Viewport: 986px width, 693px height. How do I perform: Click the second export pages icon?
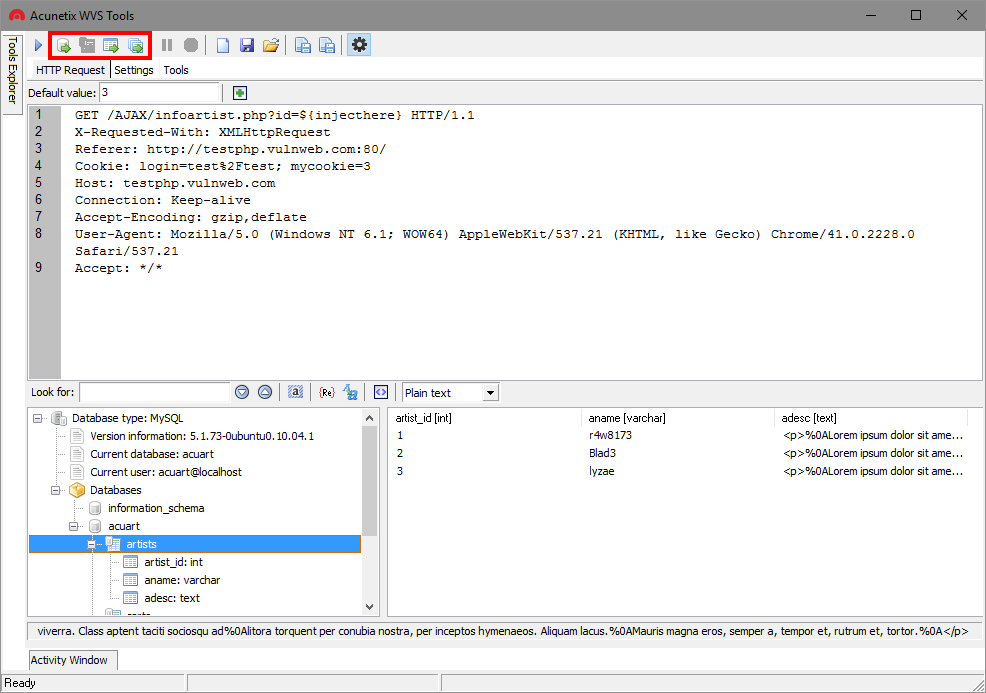[x=326, y=45]
